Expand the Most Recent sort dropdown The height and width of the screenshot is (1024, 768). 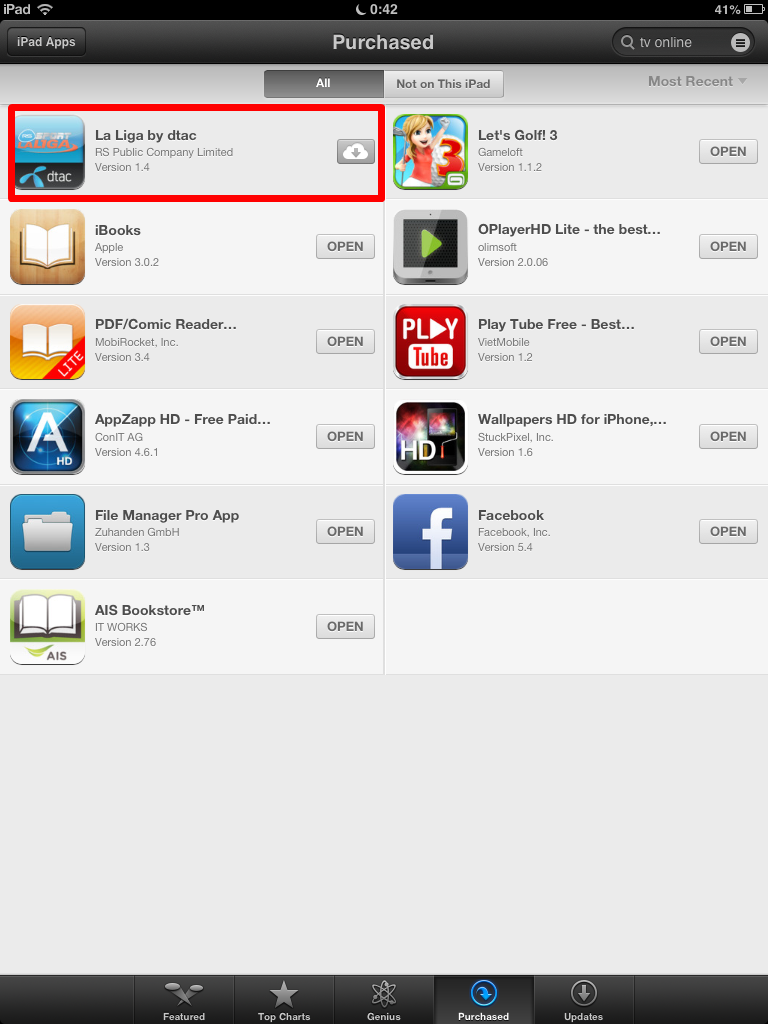click(x=697, y=82)
